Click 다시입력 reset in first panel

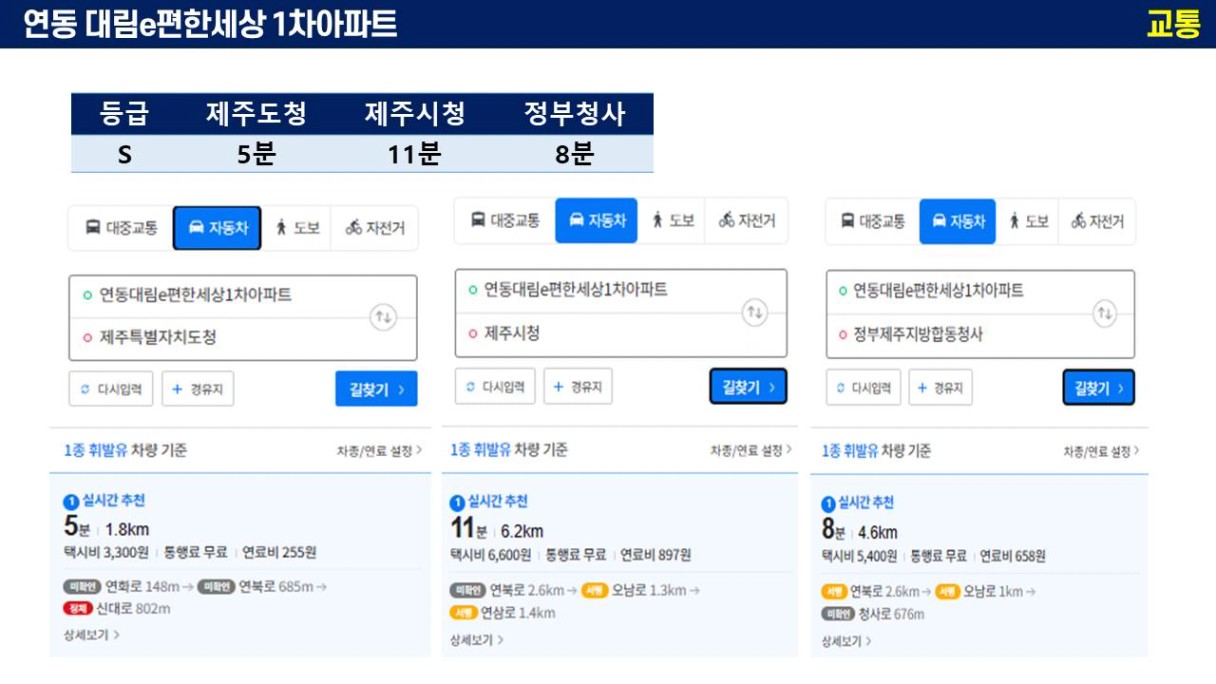click(x=111, y=389)
